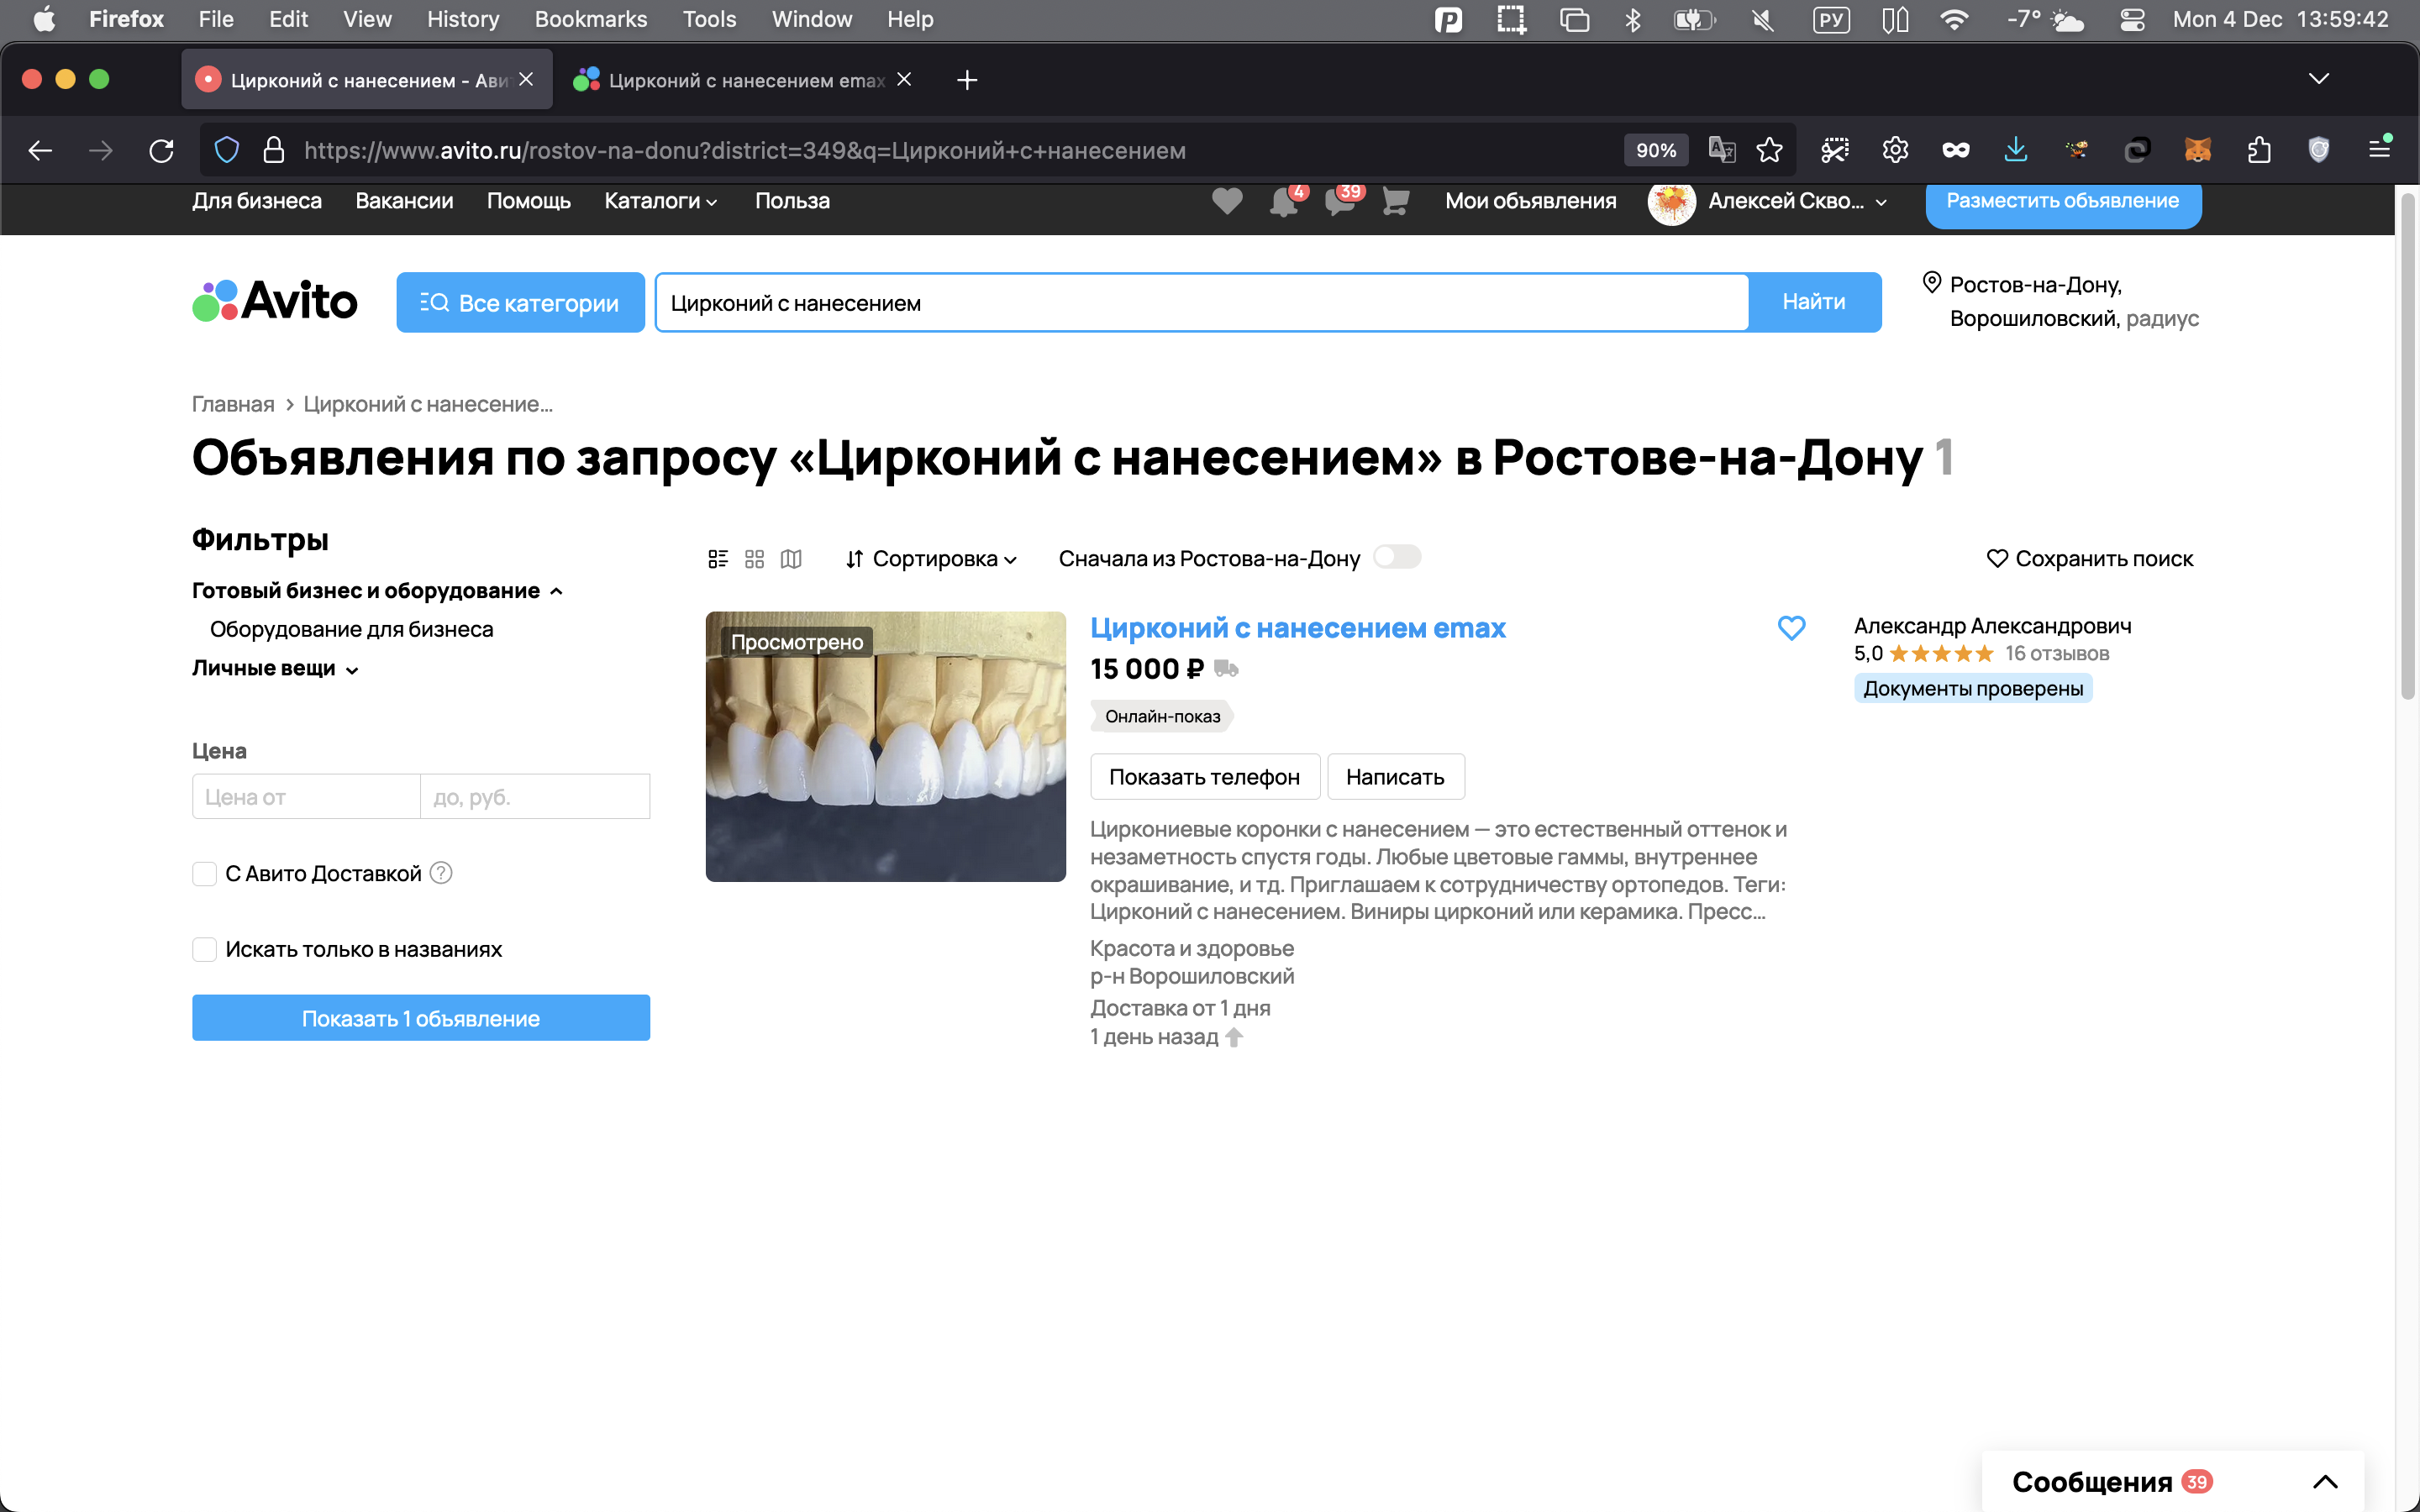Bookmark page with star icon

pos(1769,150)
